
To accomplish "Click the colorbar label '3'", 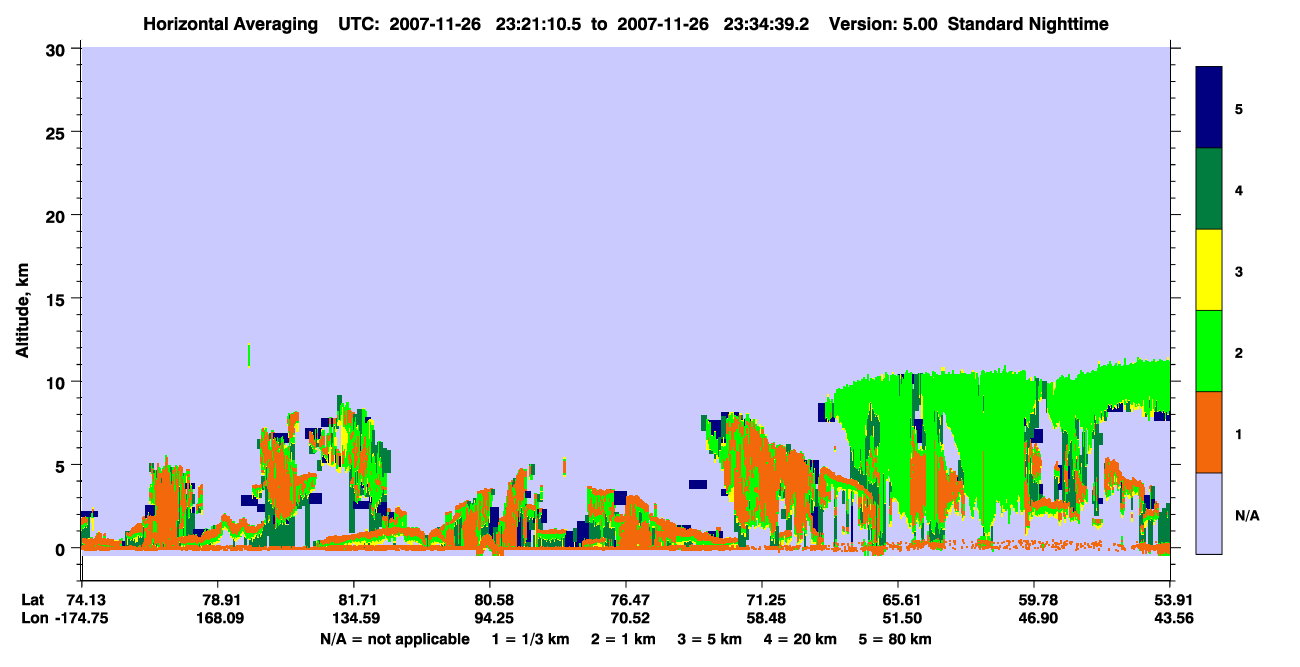I will pyautogui.click(x=1239, y=272).
